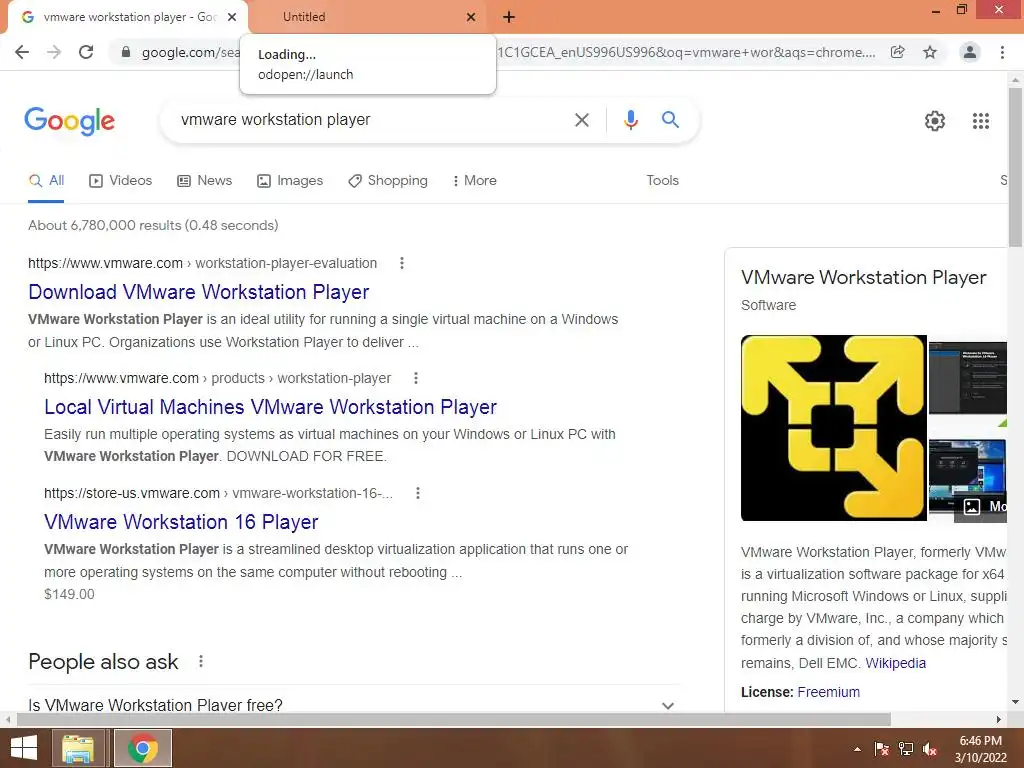Image resolution: width=1024 pixels, height=768 pixels.
Task: Open Local Virtual Machines VMware Workstation Player
Action: point(270,407)
